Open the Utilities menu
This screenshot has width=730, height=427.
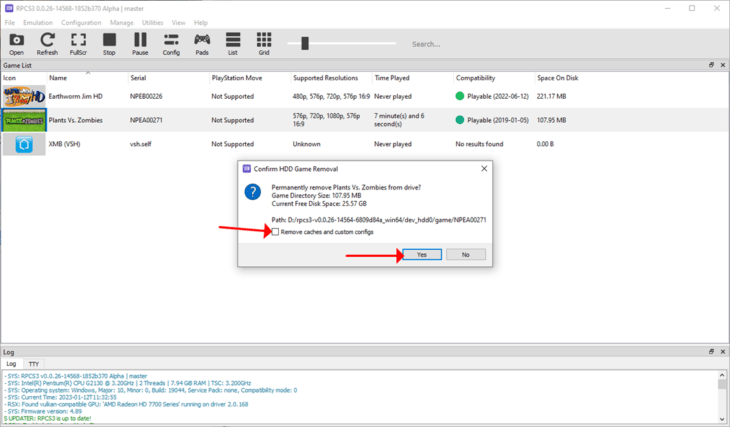point(152,22)
